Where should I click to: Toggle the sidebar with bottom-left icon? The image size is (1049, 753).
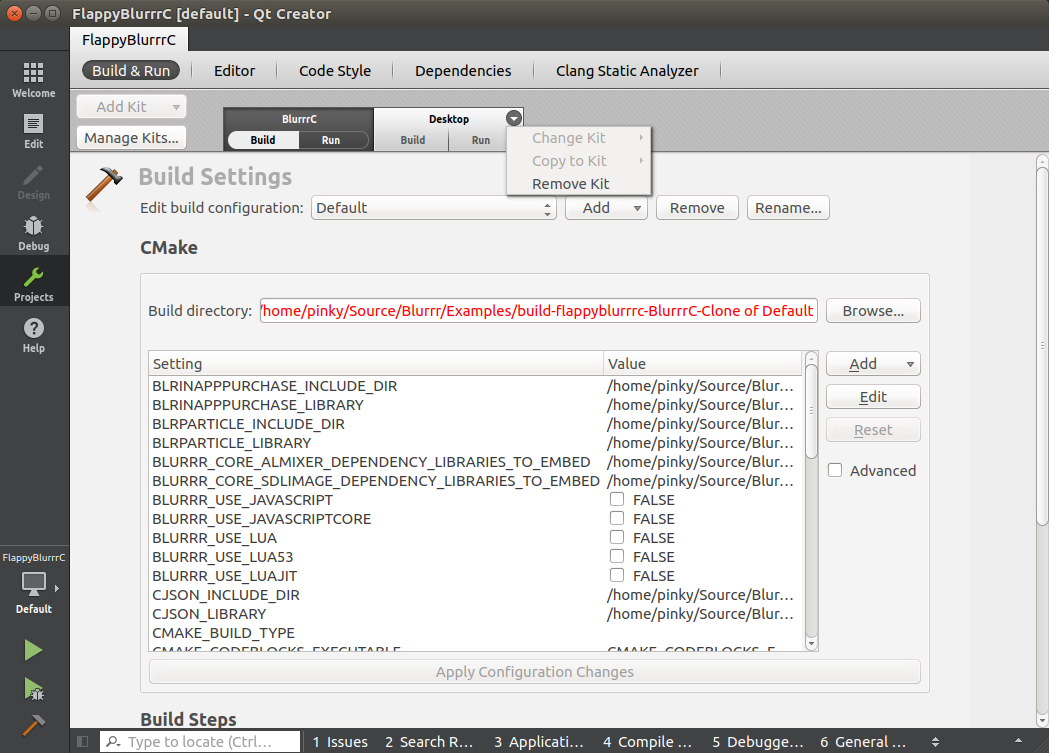coord(83,742)
